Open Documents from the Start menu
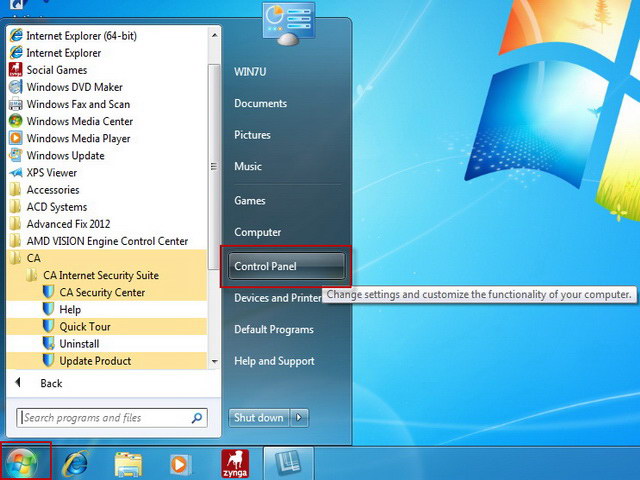This screenshot has width=640, height=480. point(260,104)
